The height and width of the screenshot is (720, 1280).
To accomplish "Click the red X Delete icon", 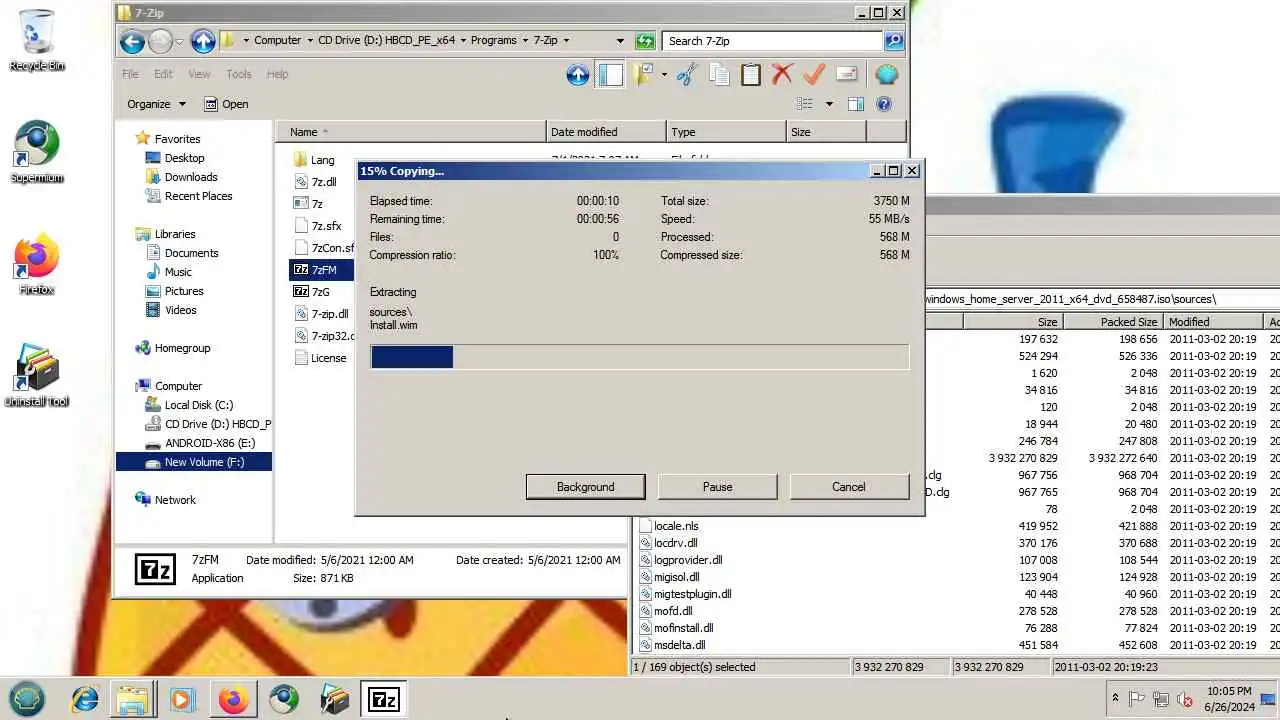I will point(782,74).
